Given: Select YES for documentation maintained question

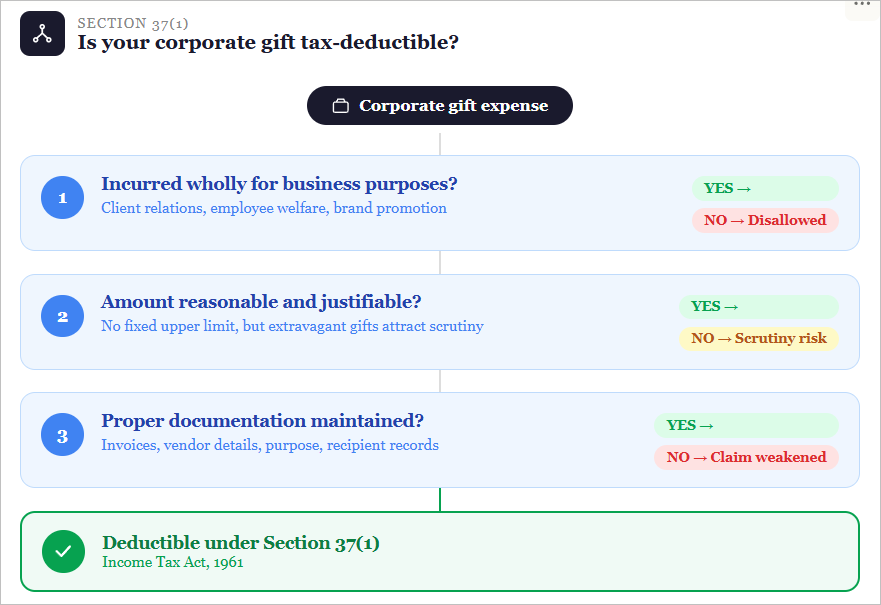Looking at the screenshot, I should (745, 425).
